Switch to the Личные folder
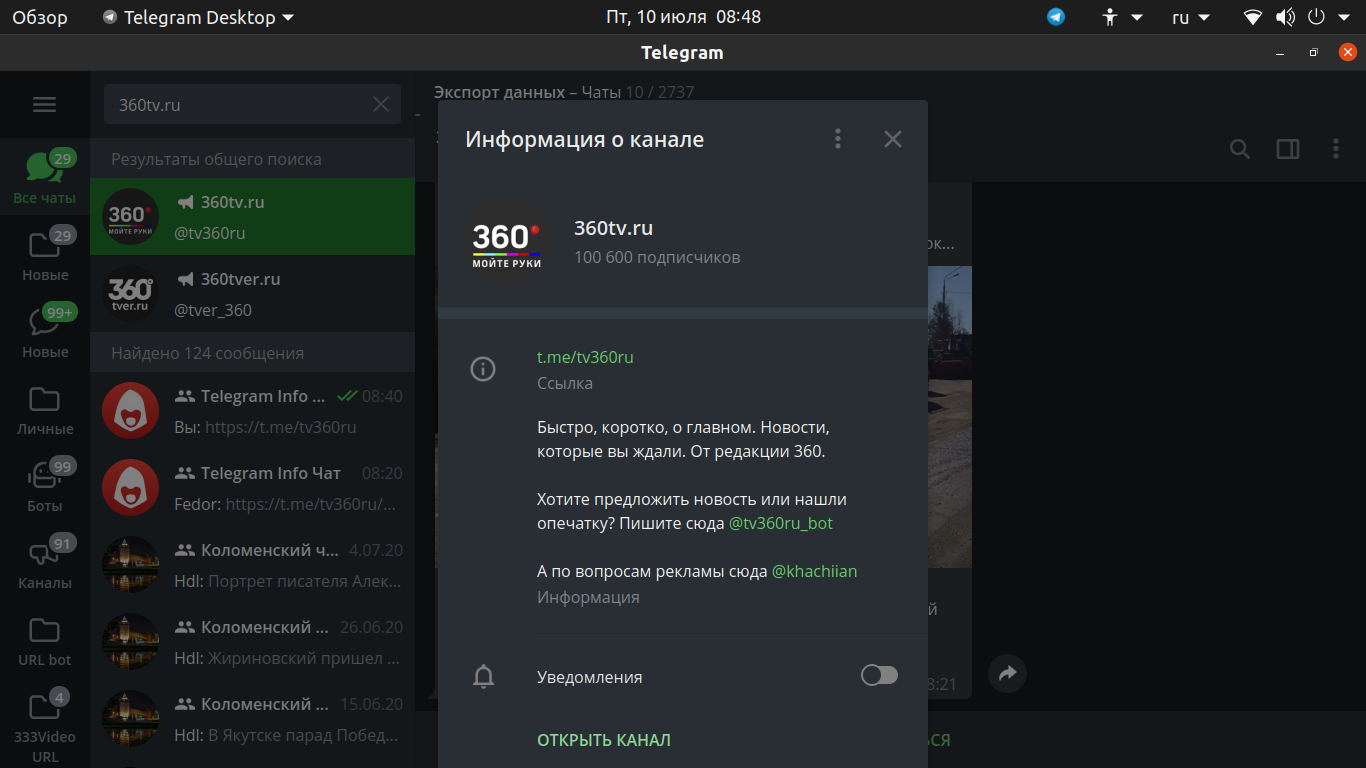This screenshot has width=1366, height=768. [44, 408]
